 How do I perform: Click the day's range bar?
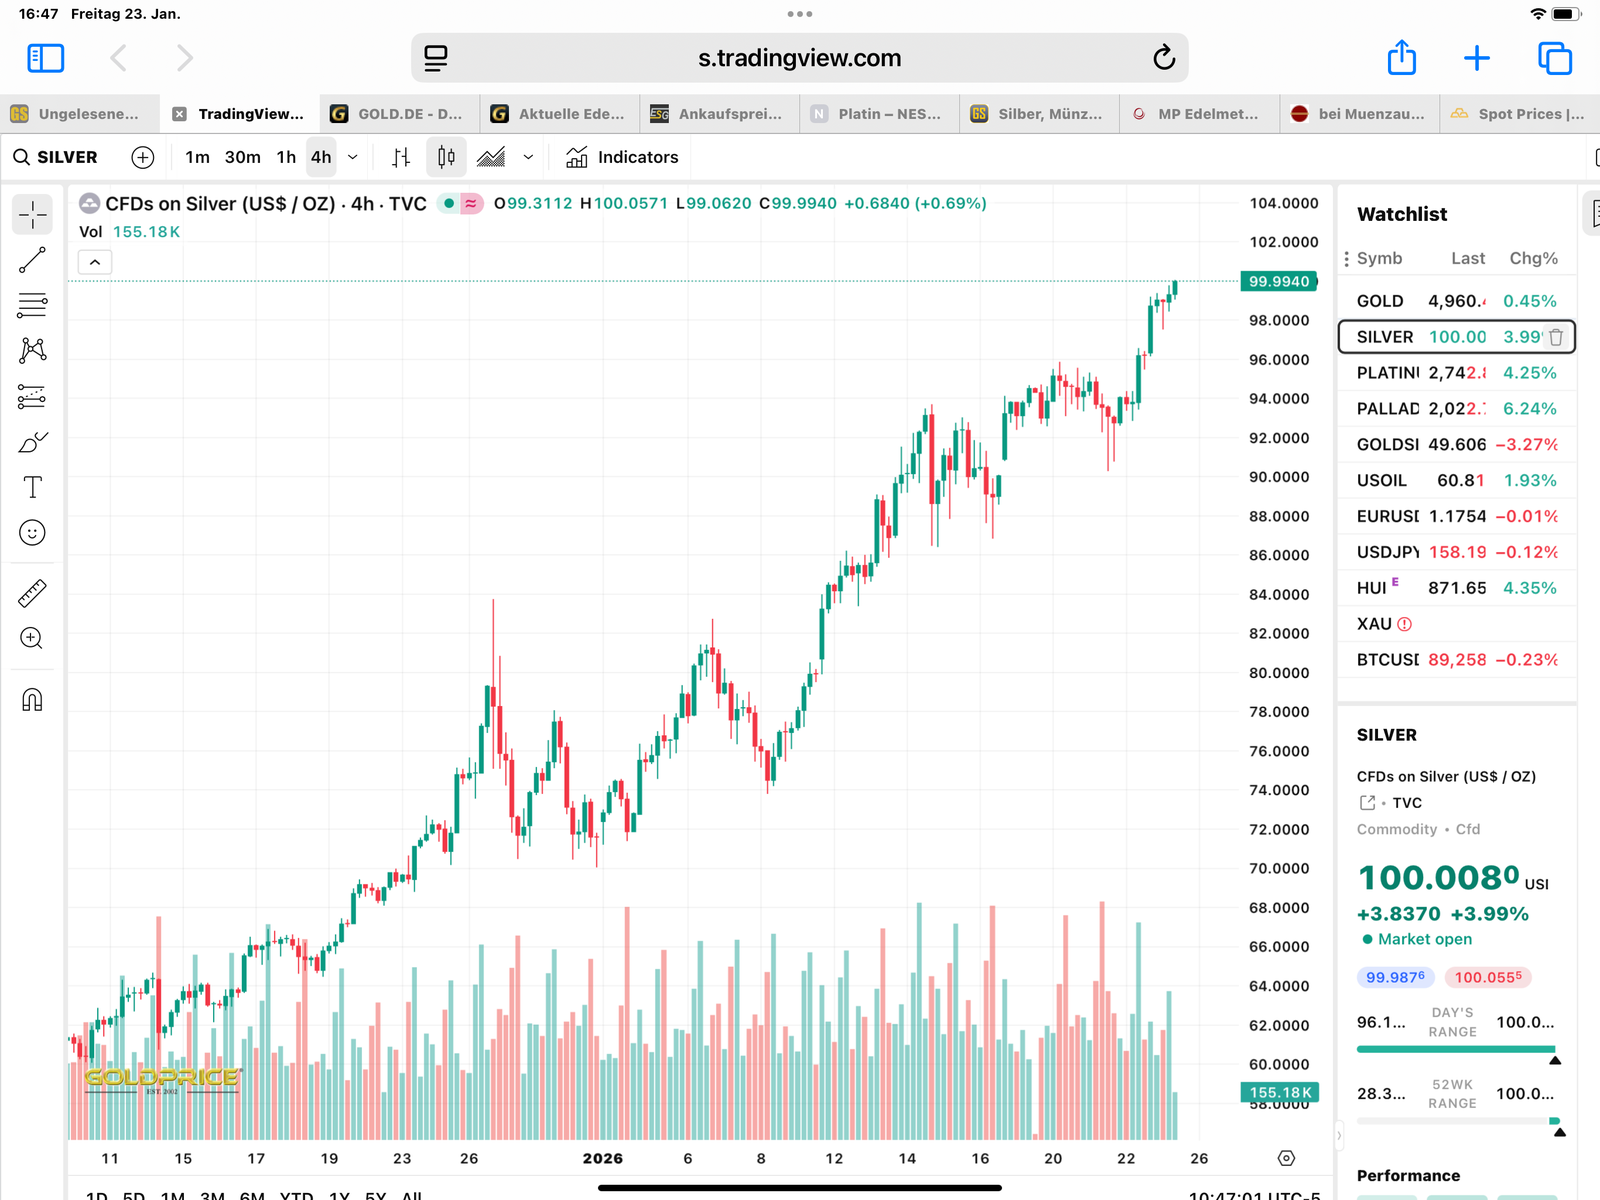click(1456, 1049)
